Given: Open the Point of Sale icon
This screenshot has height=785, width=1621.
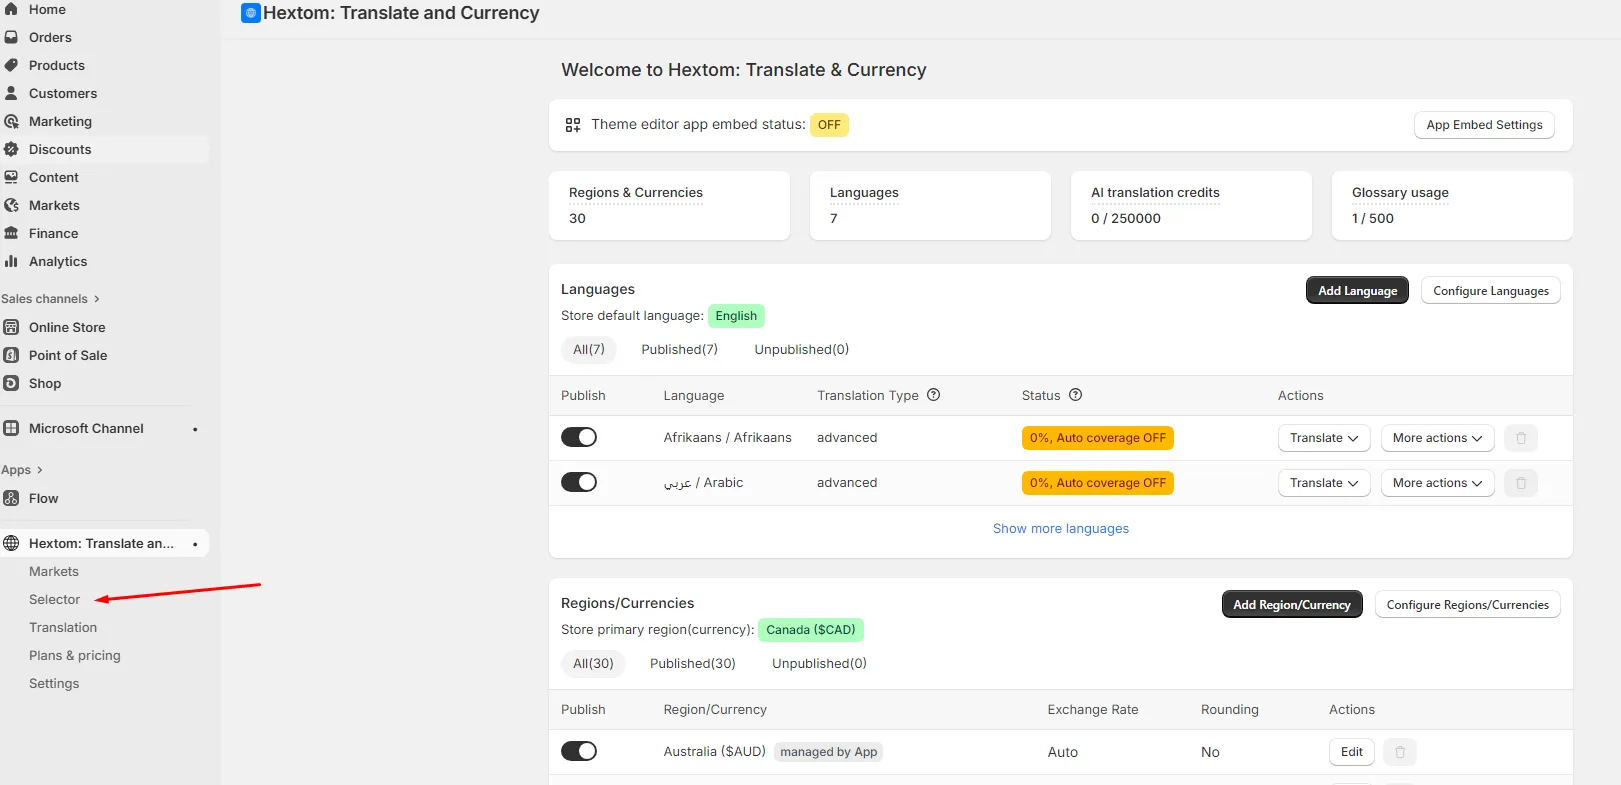Looking at the screenshot, I should pos(11,355).
